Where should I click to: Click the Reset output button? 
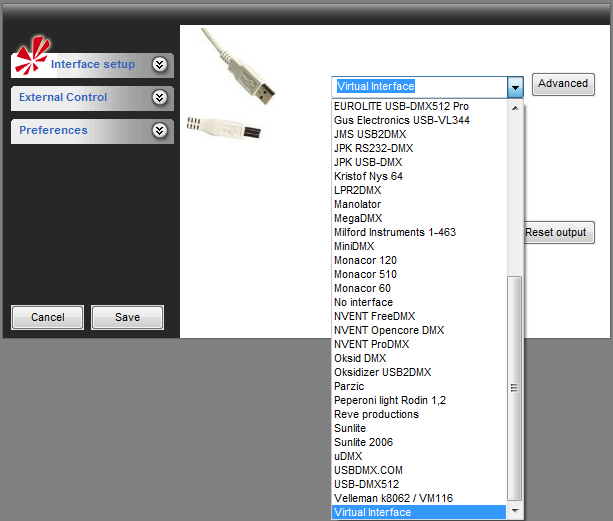[559, 233]
